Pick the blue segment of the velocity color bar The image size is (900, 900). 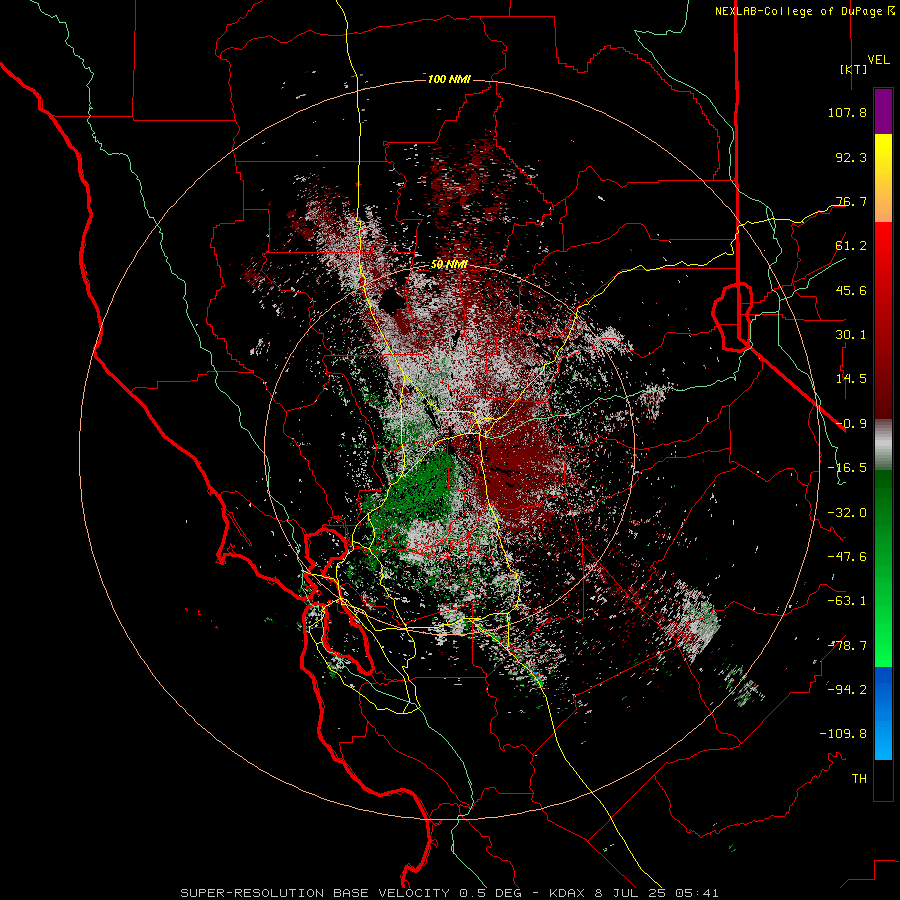[x=883, y=713]
